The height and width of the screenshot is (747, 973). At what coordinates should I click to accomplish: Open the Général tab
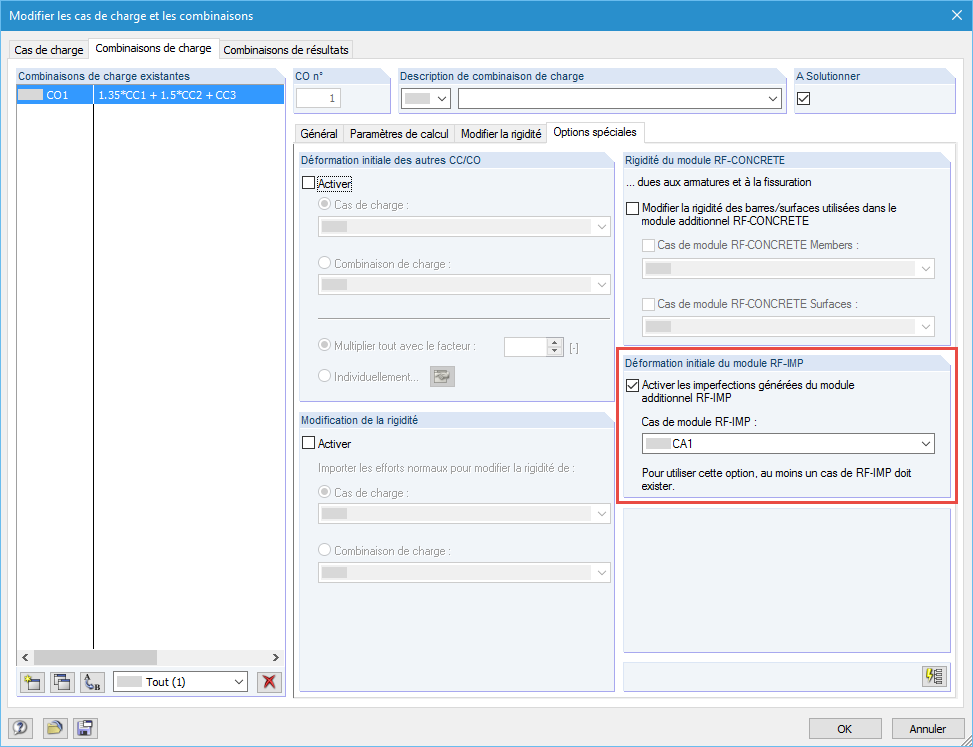[x=319, y=133]
